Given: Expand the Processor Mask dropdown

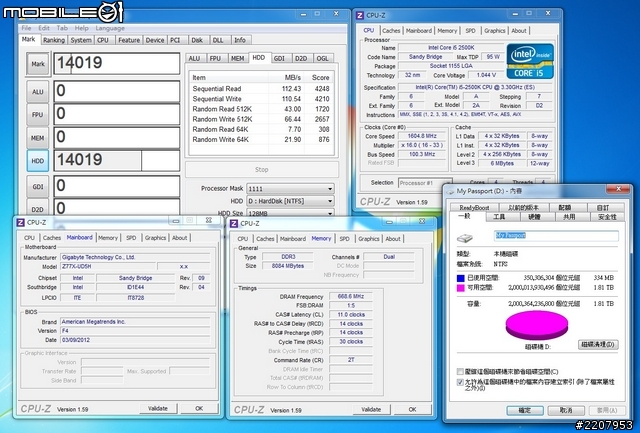Looking at the screenshot, I should tap(330, 189).
